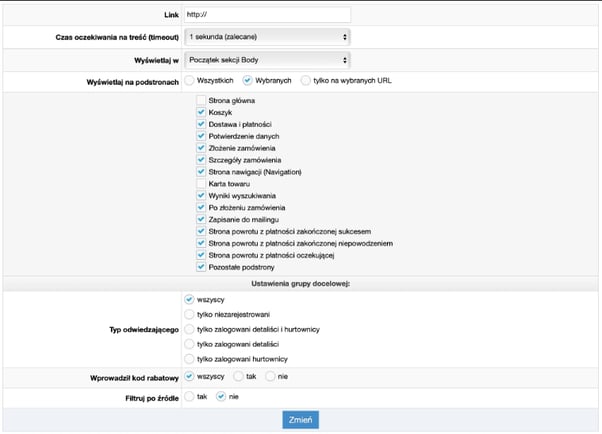Uncheck 'Zapisanie do mailingu' checkbox
This screenshot has width=602, height=434.
(201, 220)
